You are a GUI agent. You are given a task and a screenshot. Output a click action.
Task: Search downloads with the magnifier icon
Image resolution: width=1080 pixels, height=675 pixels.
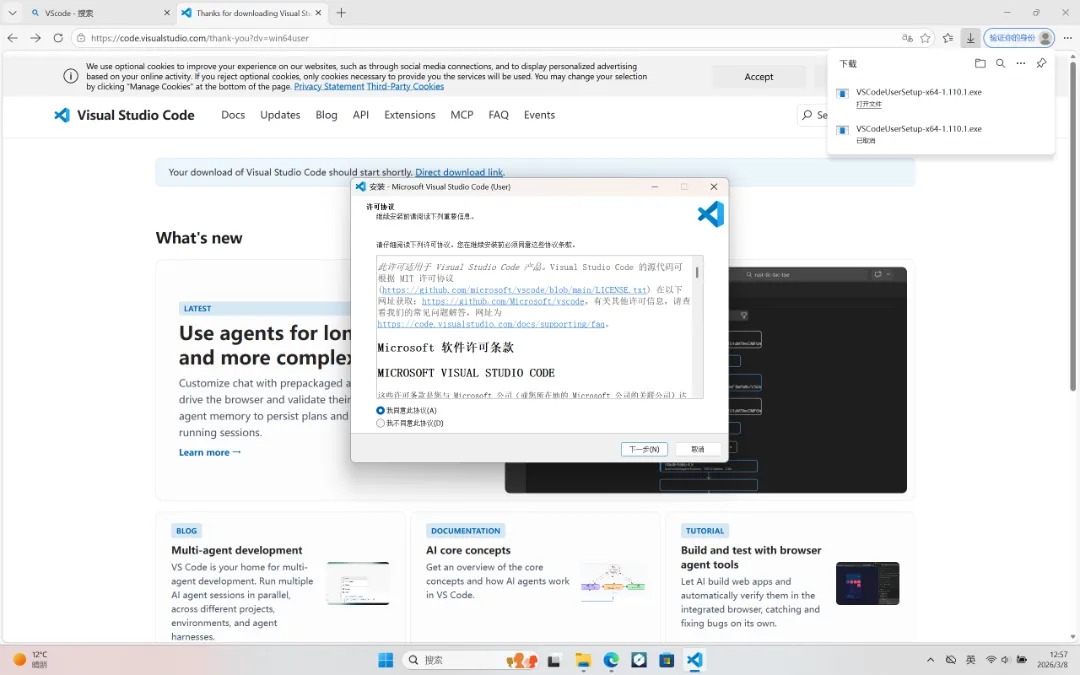(1001, 63)
